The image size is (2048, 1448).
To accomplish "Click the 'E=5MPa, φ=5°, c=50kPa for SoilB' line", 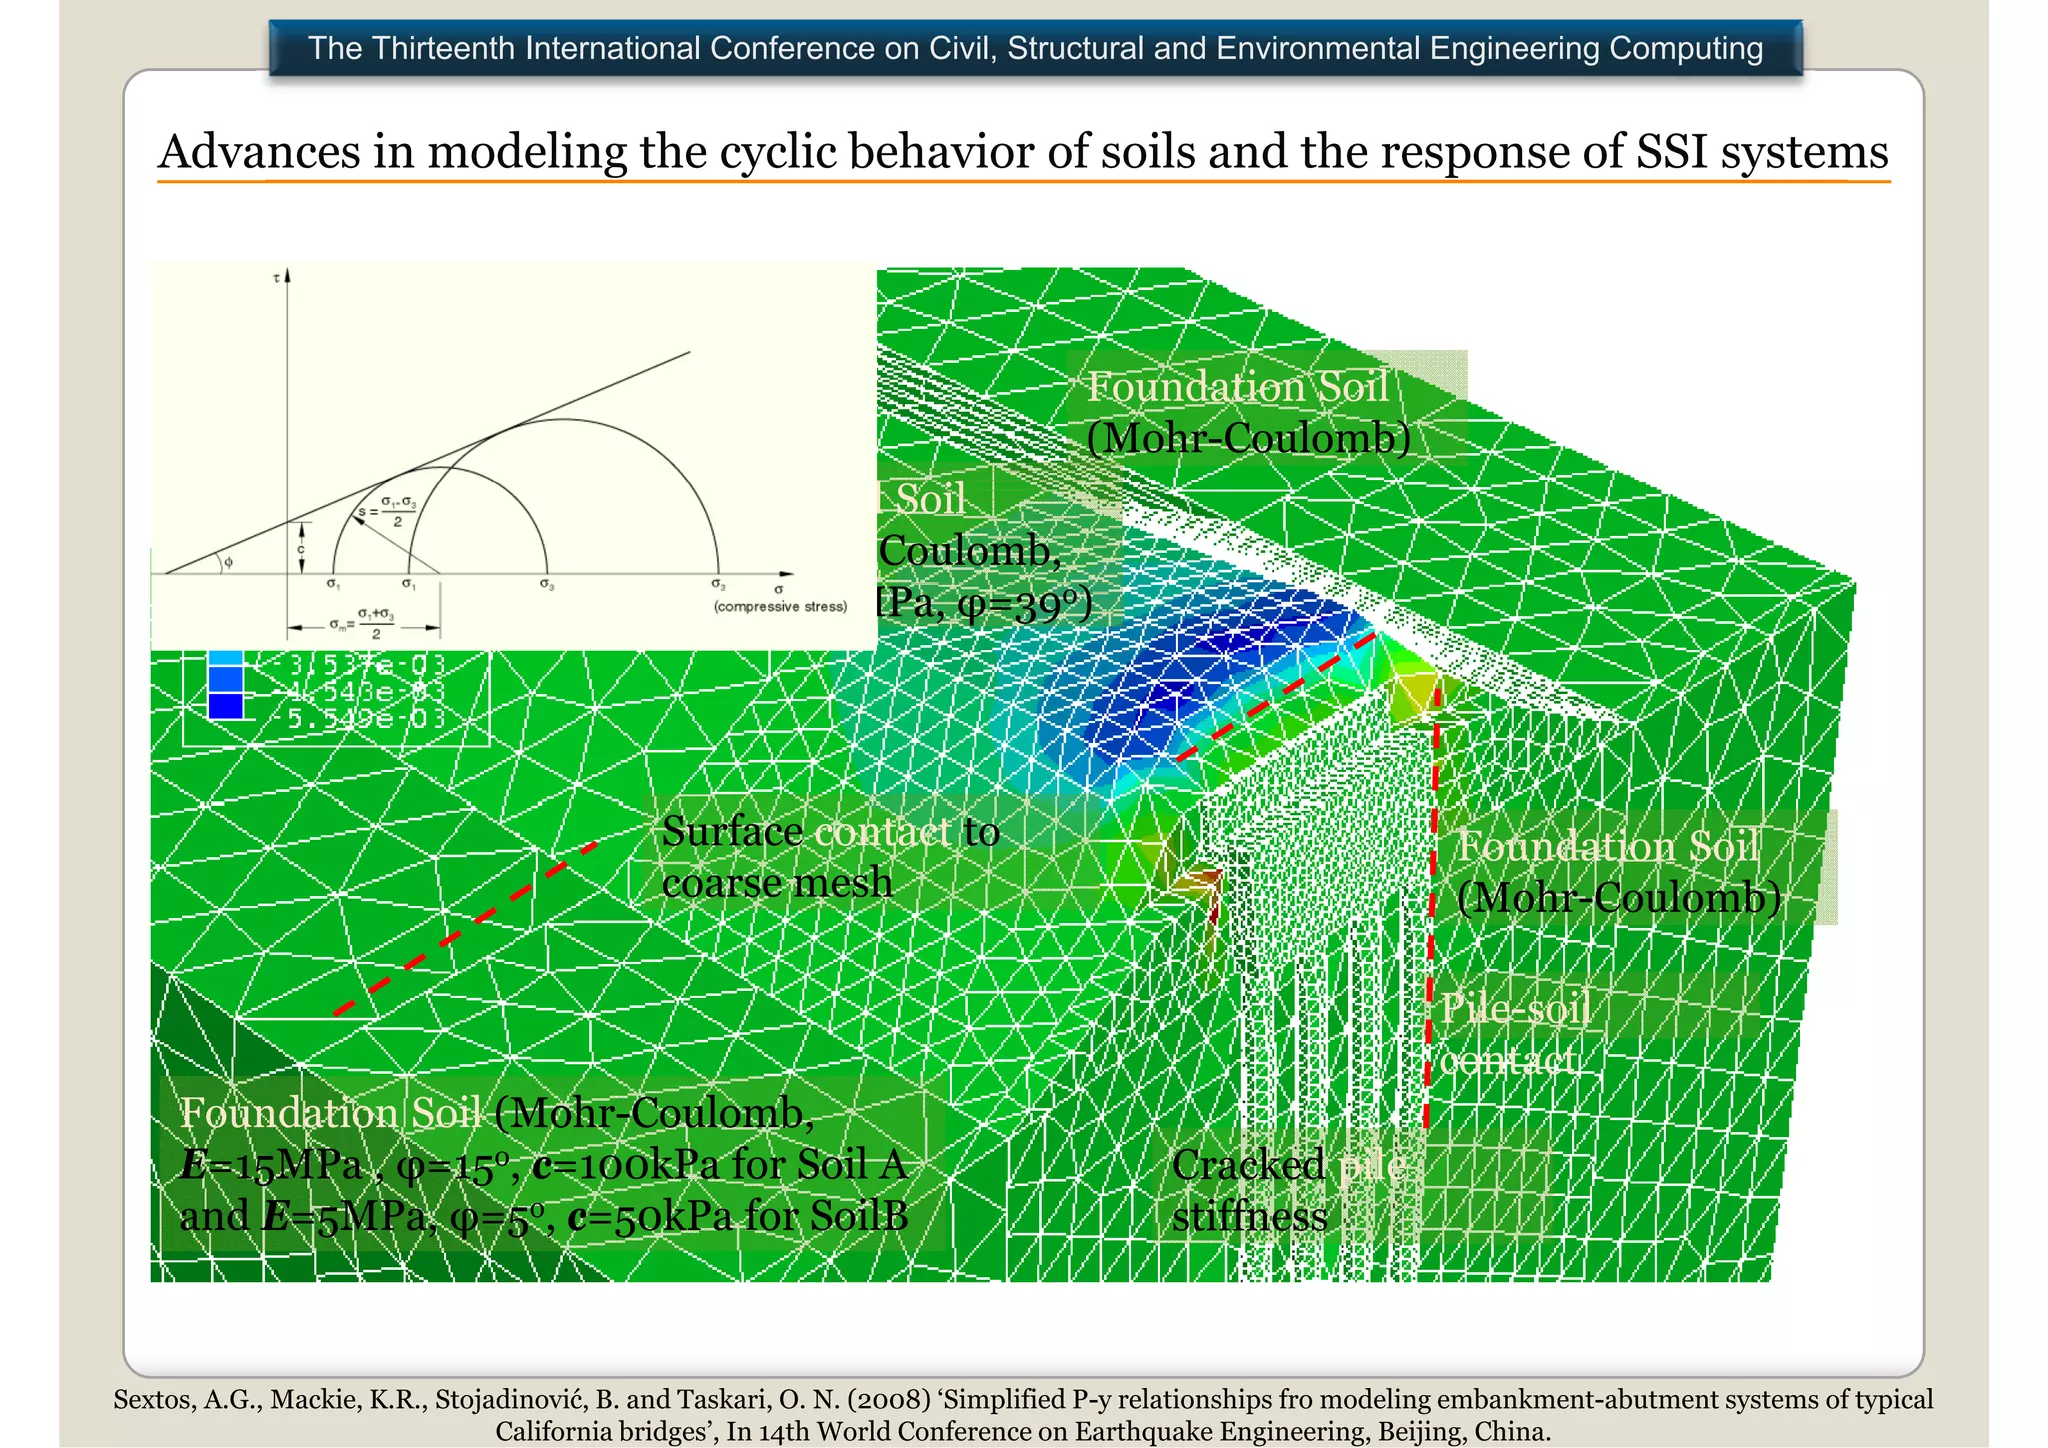I will pos(586,1217).
